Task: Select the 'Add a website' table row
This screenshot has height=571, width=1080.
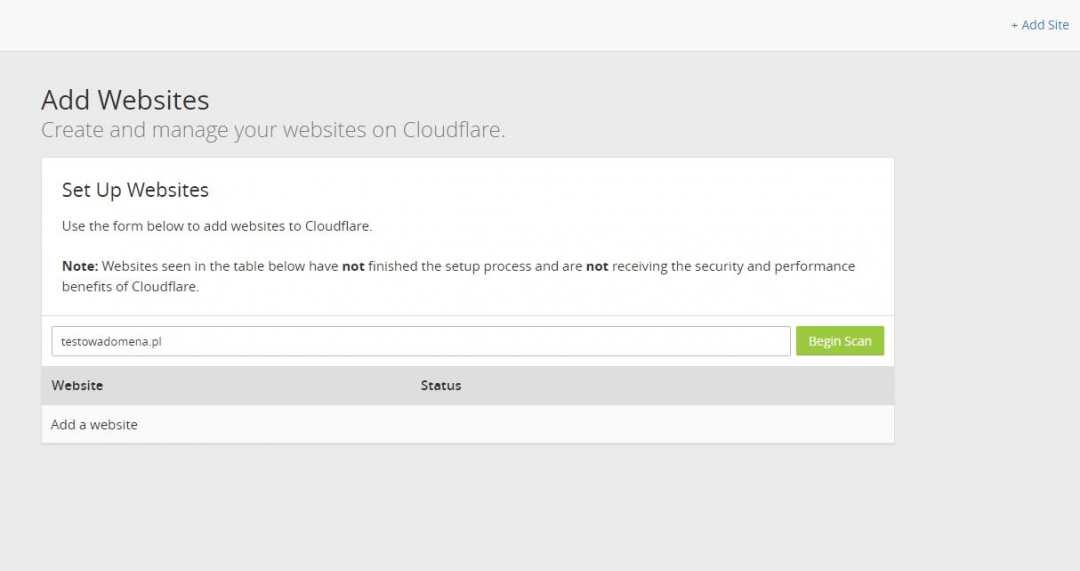Action: click(x=94, y=424)
